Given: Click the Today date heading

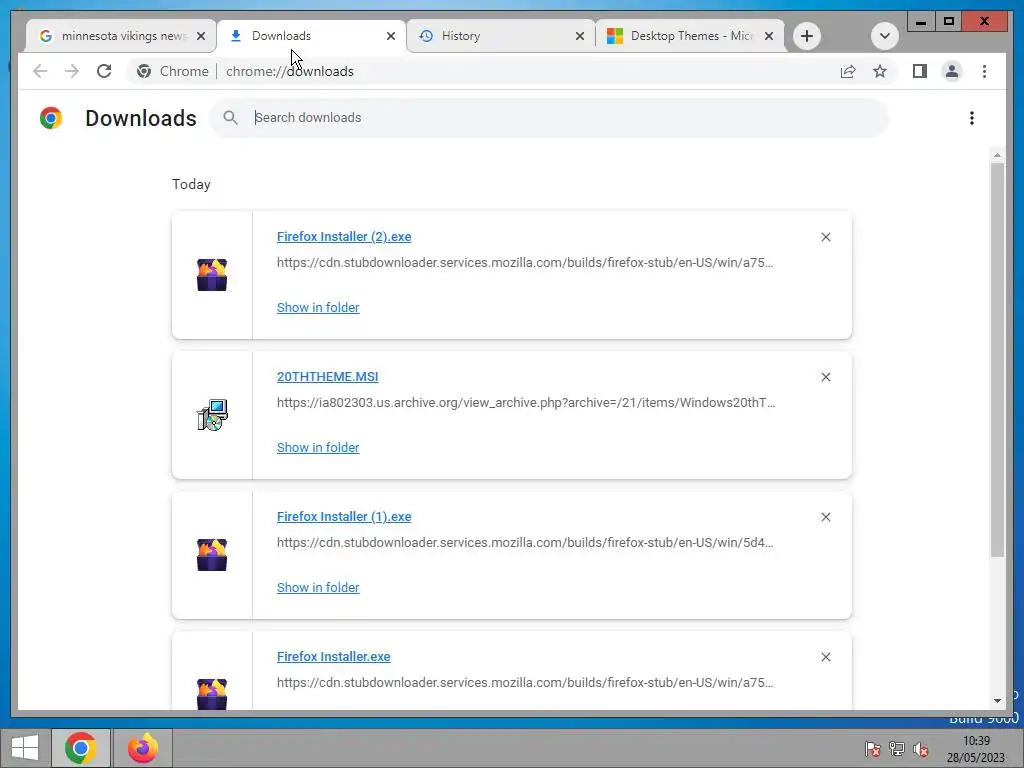Looking at the screenshot, I should [191, 184].
